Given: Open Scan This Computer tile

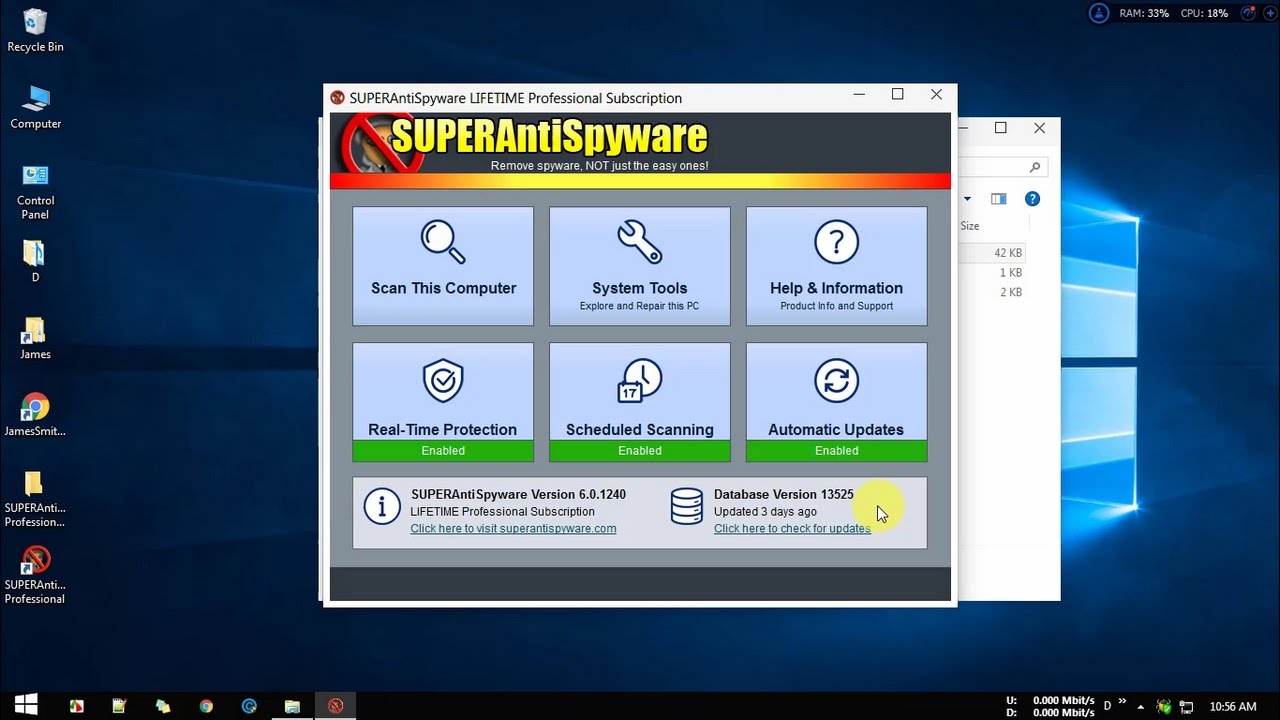Looking at the screenshot, I should tap(443, 266).
